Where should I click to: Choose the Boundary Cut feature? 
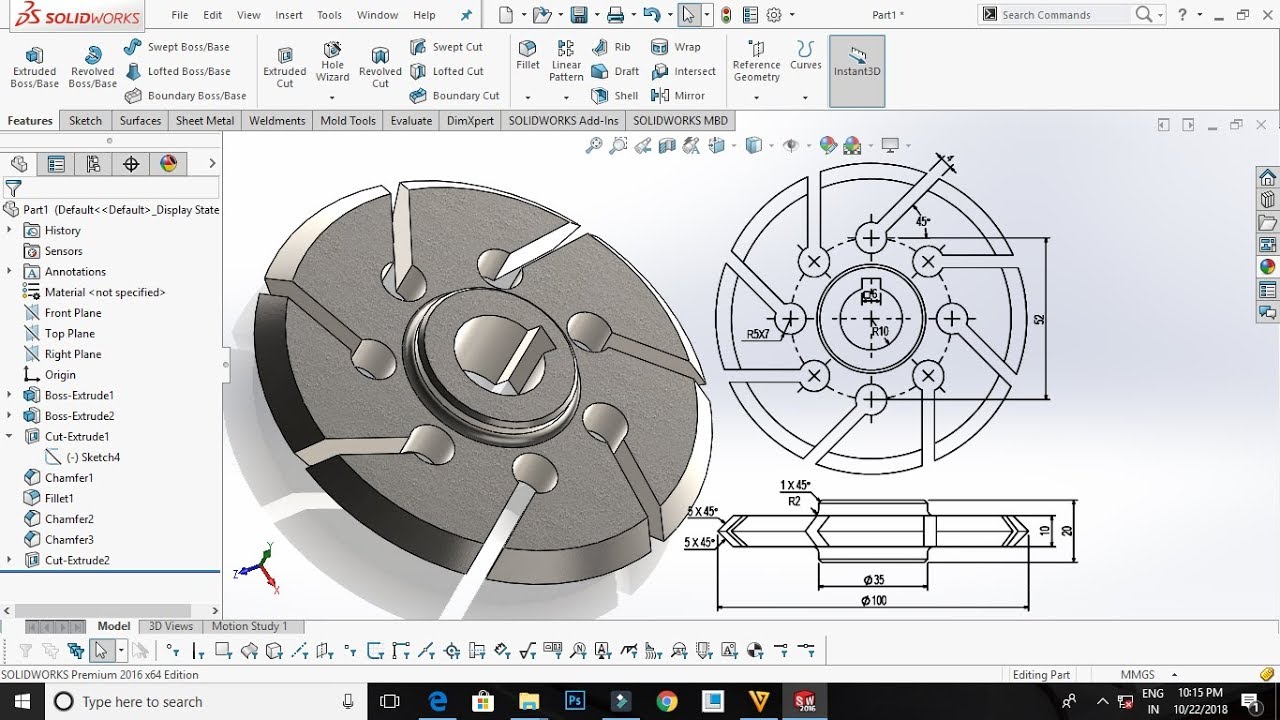[454, 96]
